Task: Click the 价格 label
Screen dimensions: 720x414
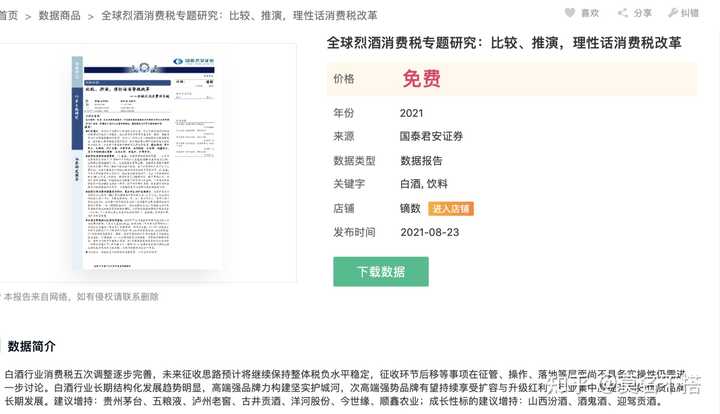Action: click(x=344, y=79)
